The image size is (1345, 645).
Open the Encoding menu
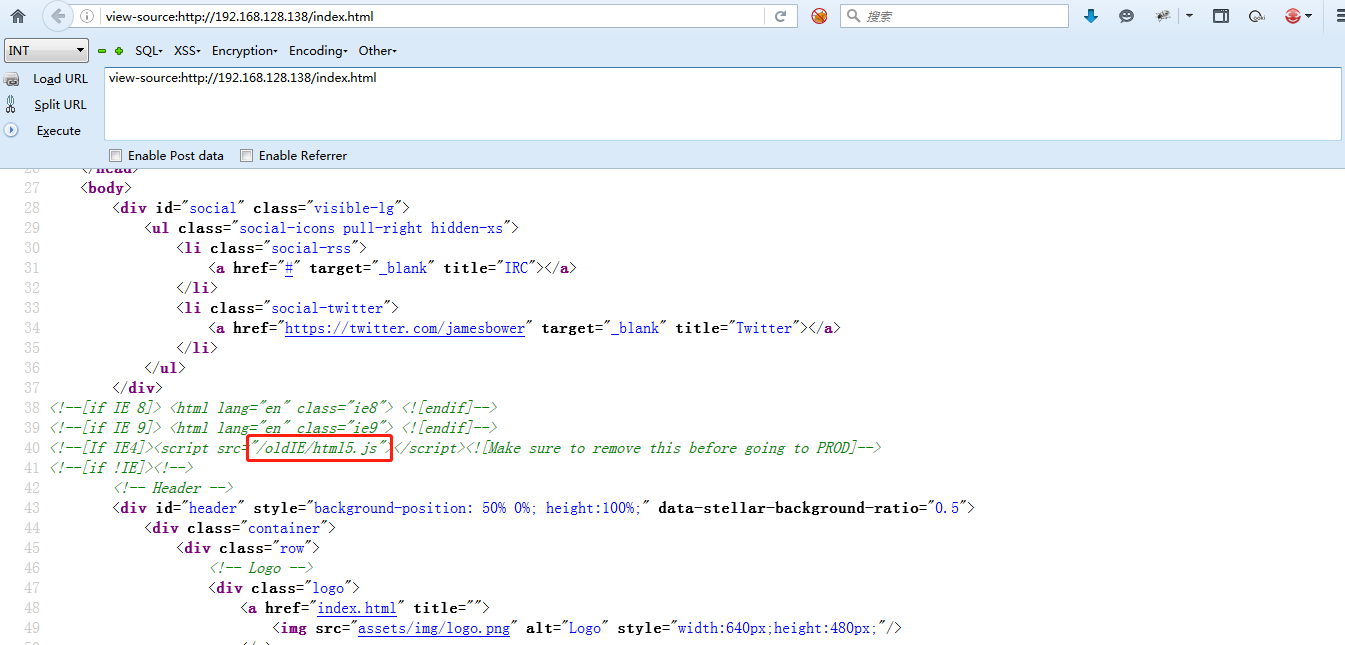coord(318,51)
